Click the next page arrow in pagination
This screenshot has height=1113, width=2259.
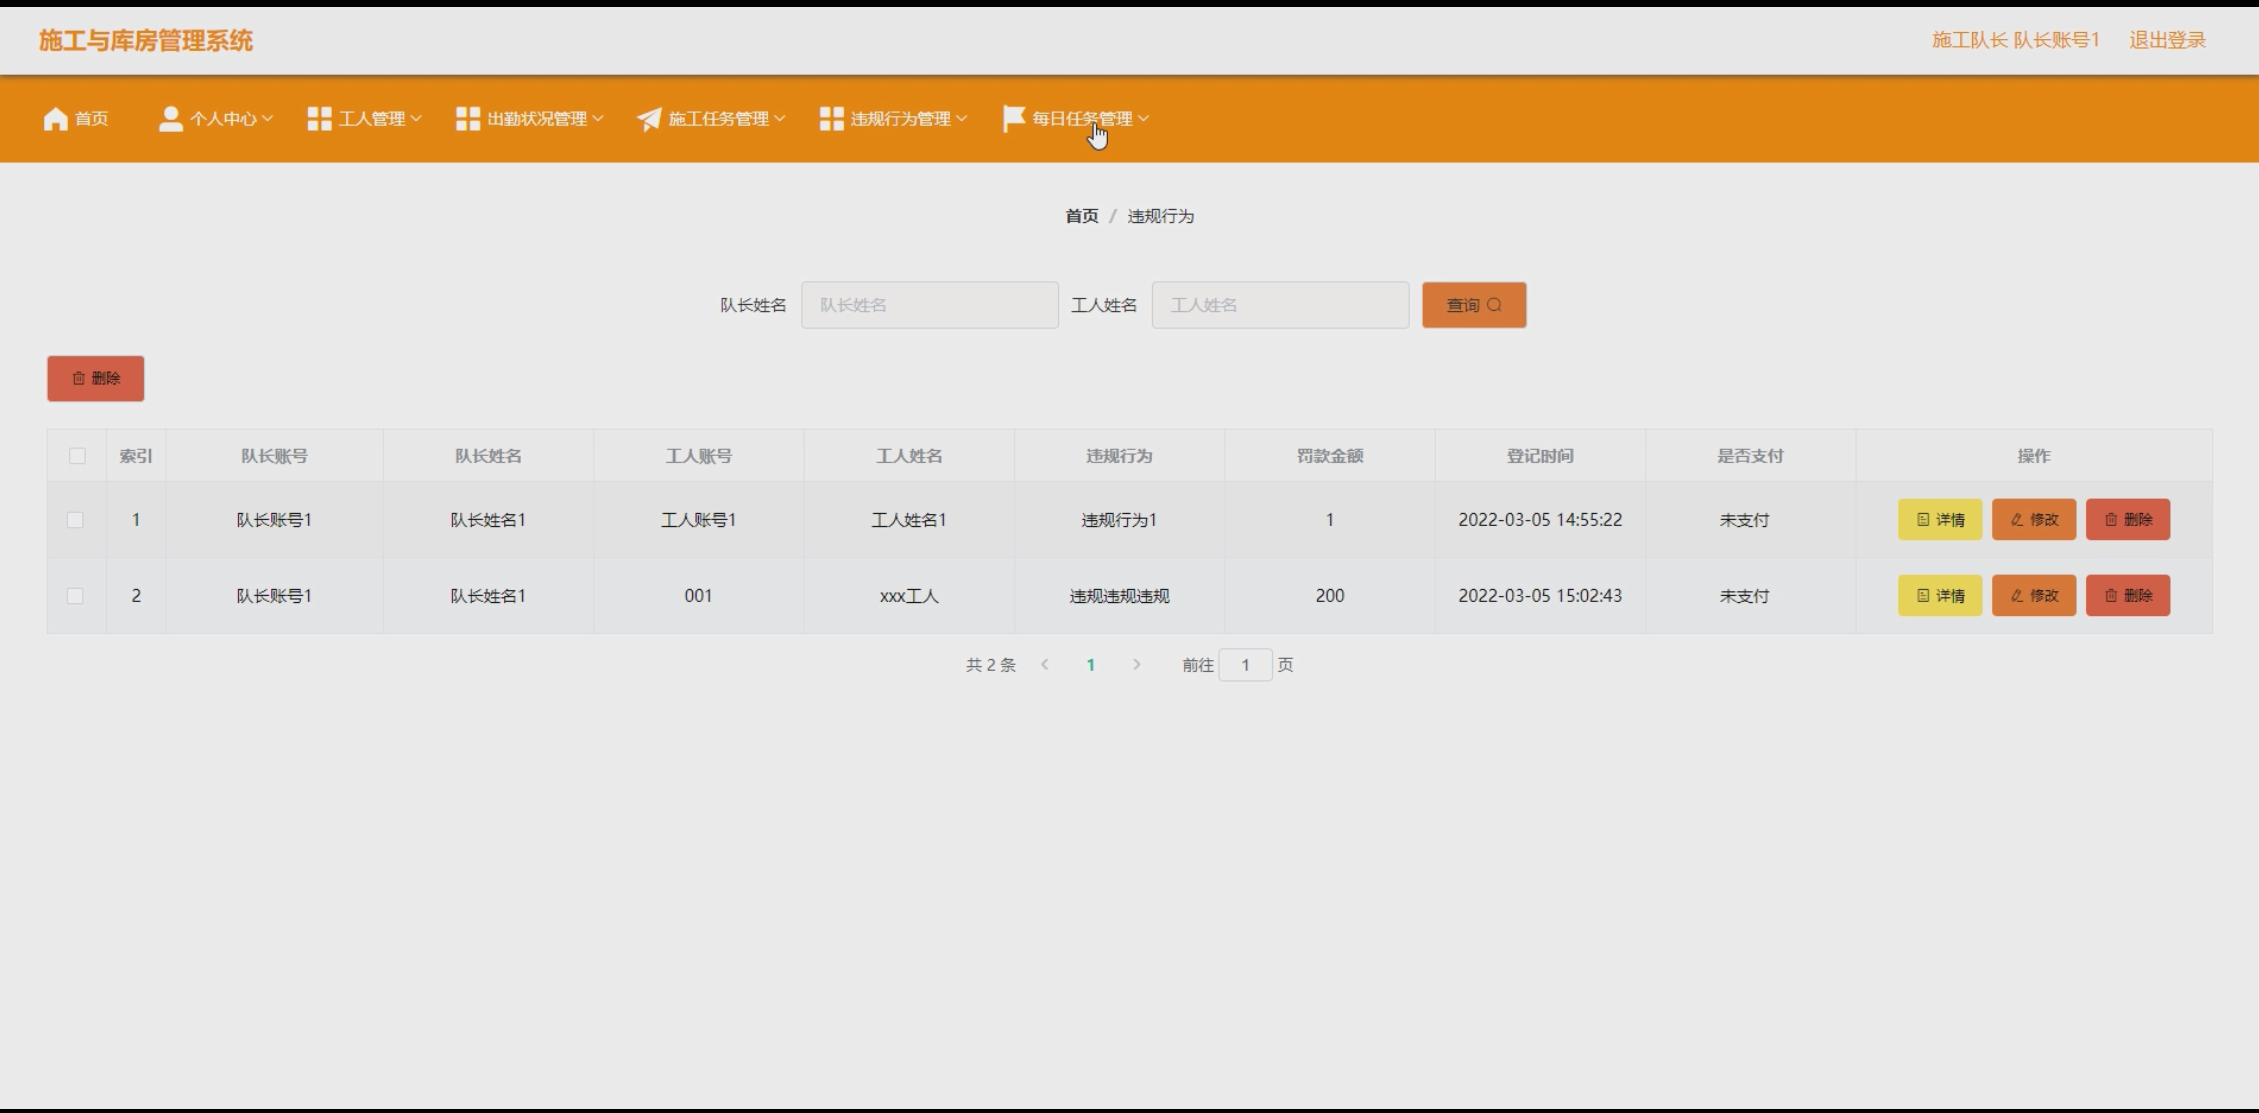coord(1136,665)
